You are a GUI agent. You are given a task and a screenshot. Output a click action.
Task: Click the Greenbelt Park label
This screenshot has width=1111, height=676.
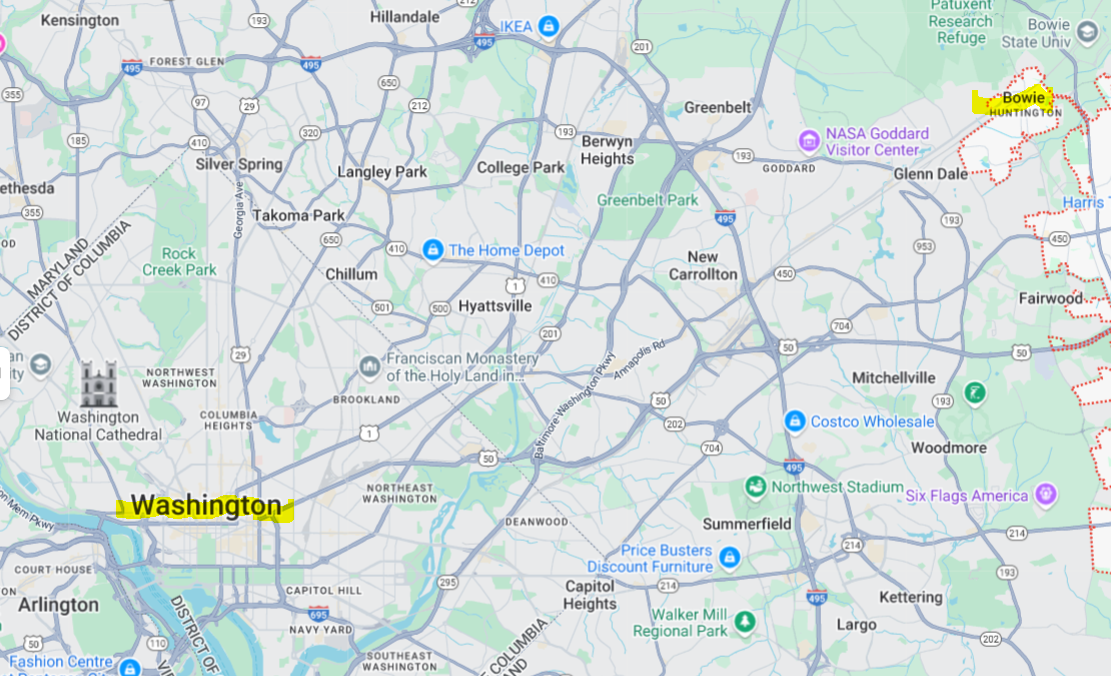(x=648, y=201)
